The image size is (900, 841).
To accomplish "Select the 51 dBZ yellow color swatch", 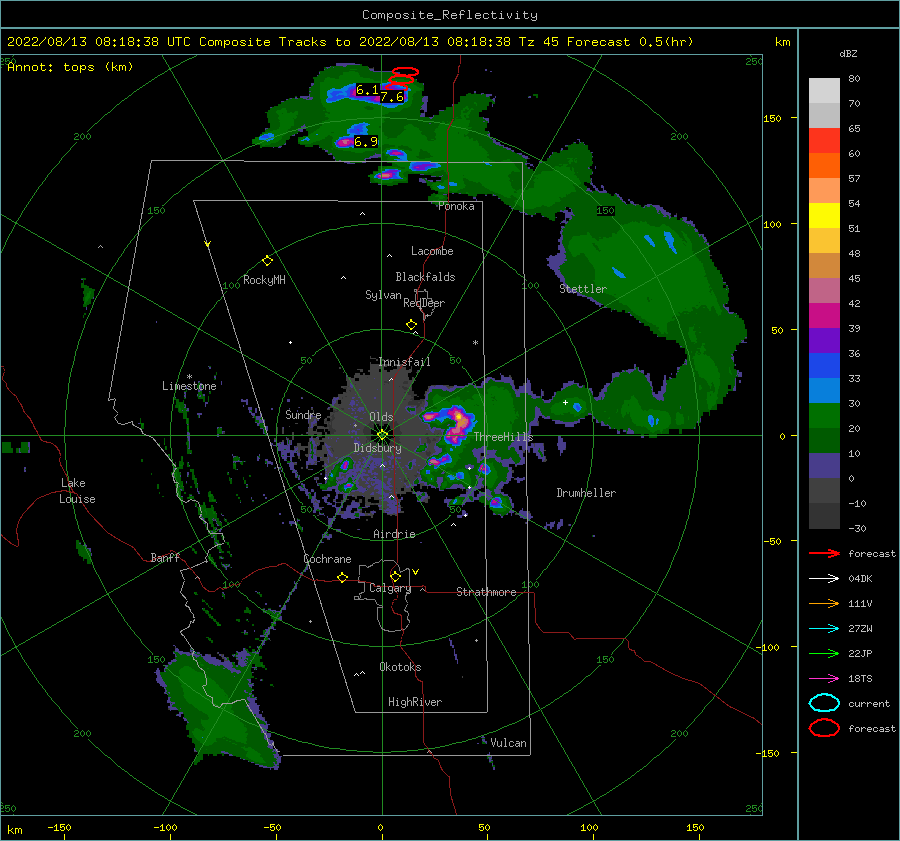I will [824, 216].
